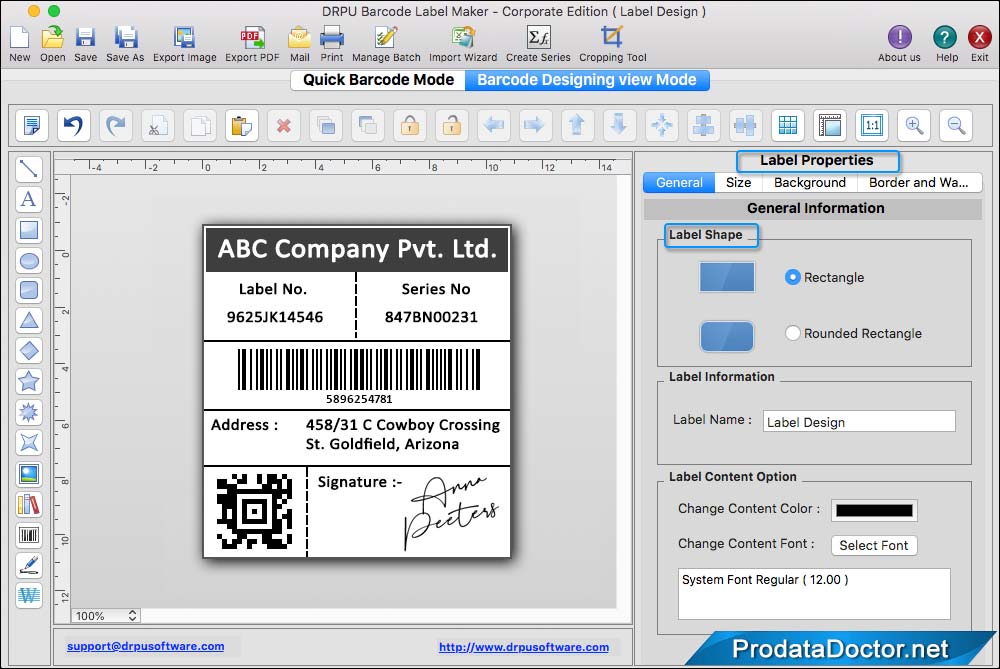1000x669 pixels.
Task: Select the Star shape tool
Action: 29,381
